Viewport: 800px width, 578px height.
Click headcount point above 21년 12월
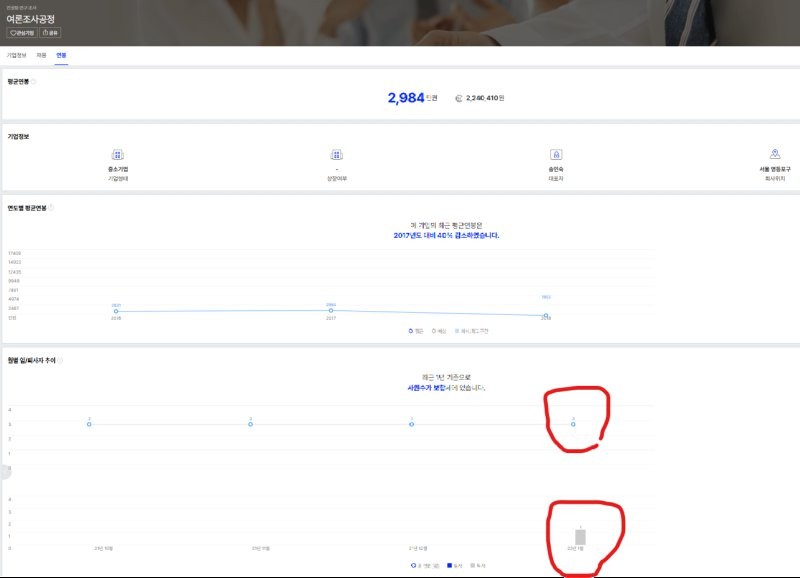coord(412,424)
